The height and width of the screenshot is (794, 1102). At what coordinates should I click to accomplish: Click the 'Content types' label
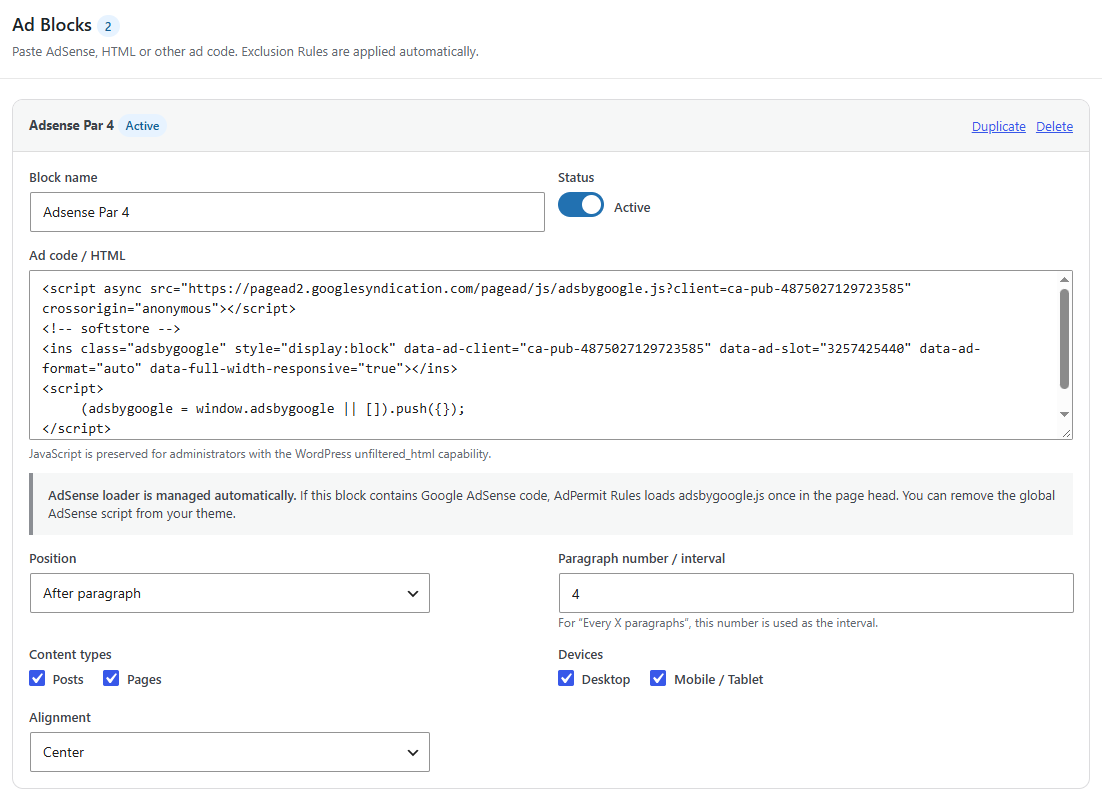tap(70, 654)
